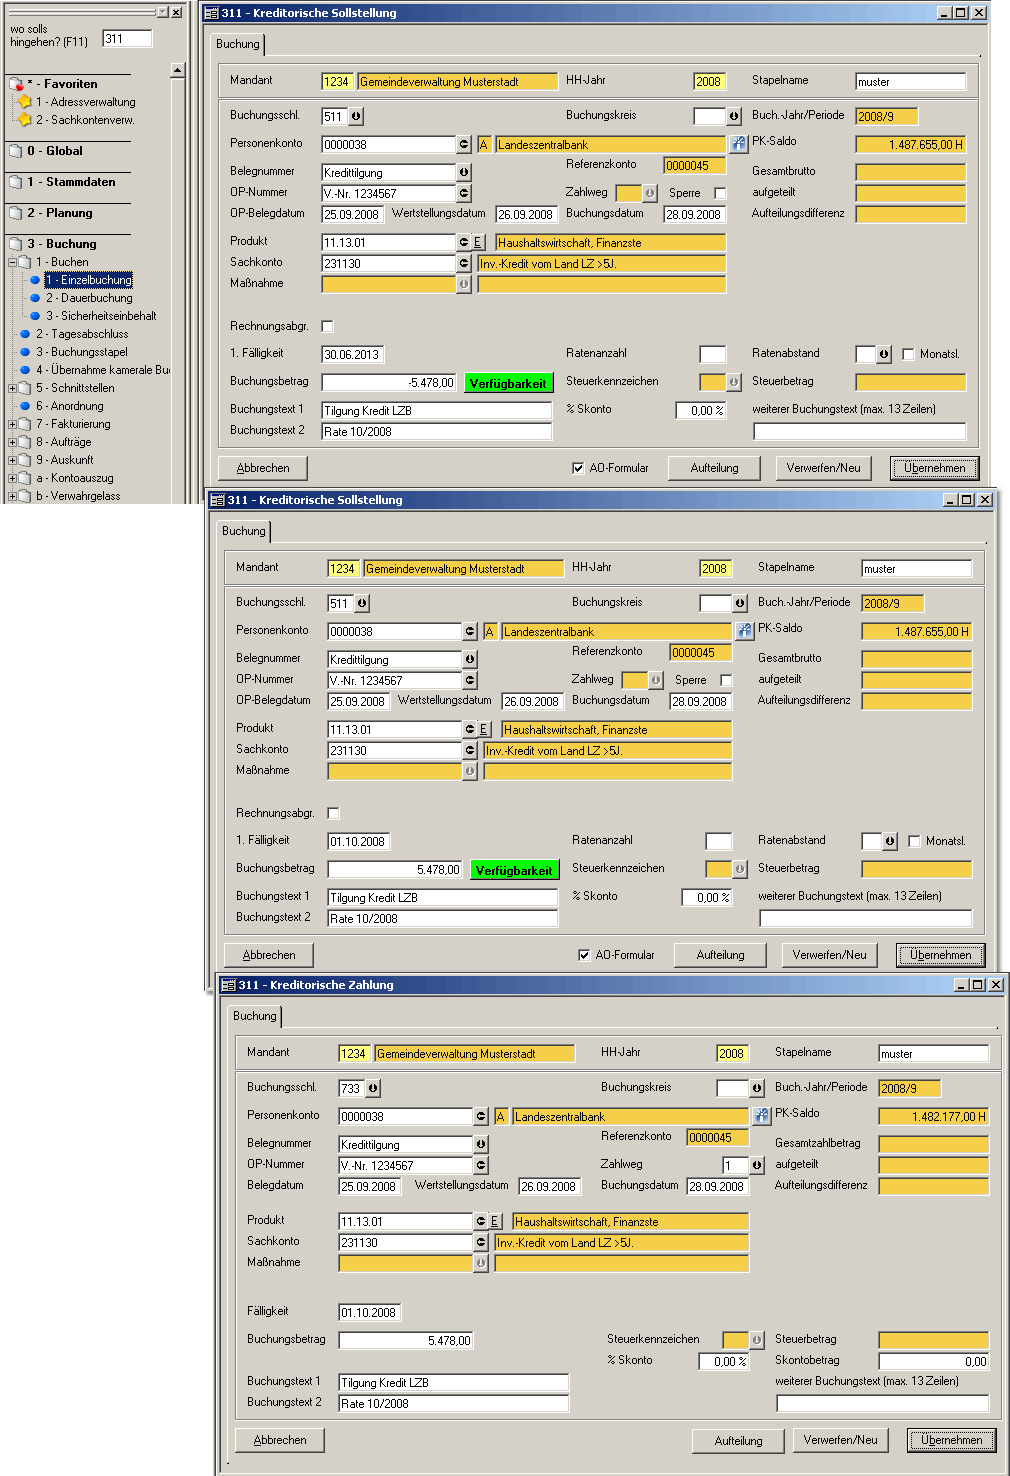
Task: Toggle Monatsl. checkbox in window with Fälligkeit 30.06.2013
Action: [x=908, y=354]
